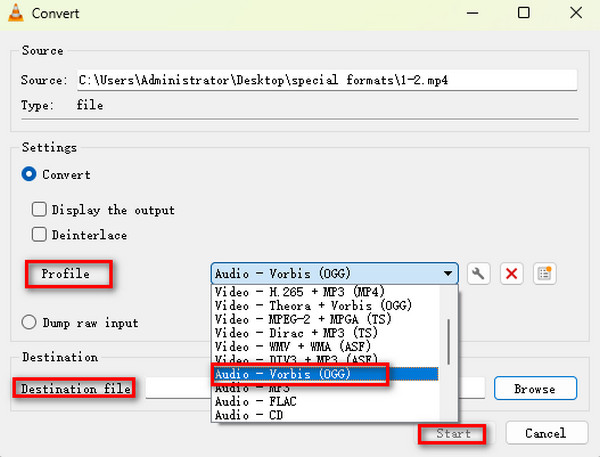
Task: Close the Convert dialog
Action: coord(576,13)
